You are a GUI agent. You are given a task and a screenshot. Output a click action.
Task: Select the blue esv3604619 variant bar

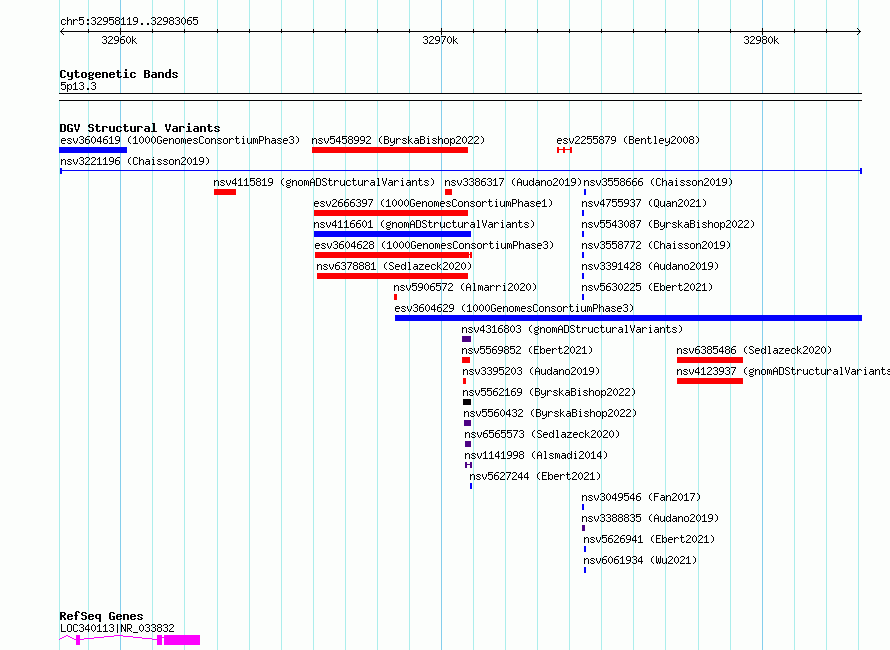pyautogui.click(x=93, y=150)
